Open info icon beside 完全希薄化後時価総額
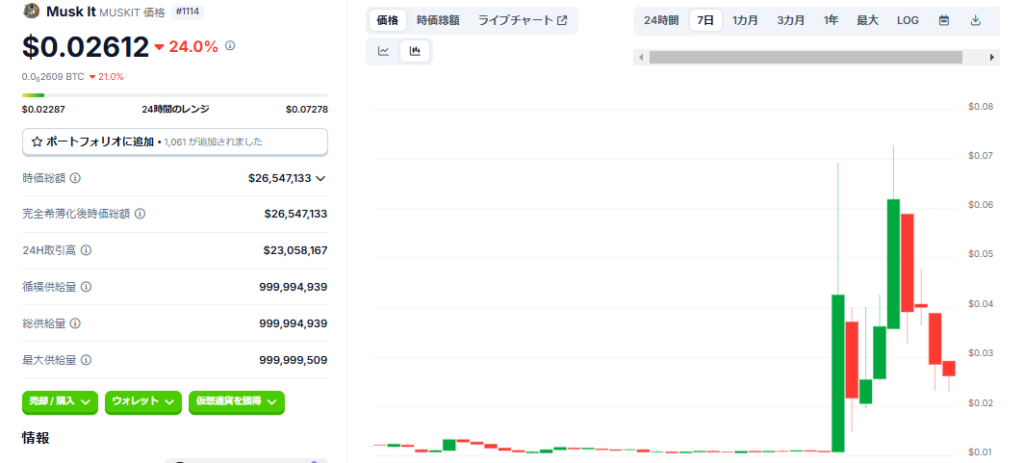 point(140,214)
